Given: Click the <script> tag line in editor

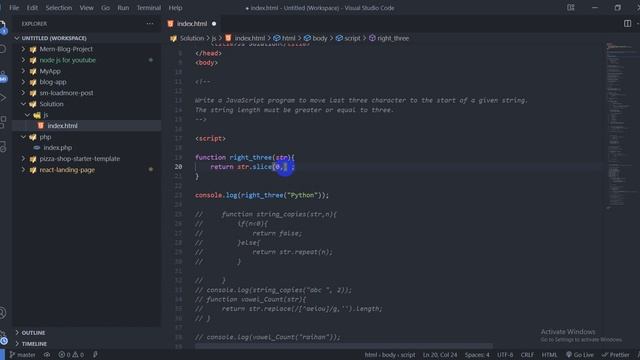Looking at the screenshot, I should 210,138.
